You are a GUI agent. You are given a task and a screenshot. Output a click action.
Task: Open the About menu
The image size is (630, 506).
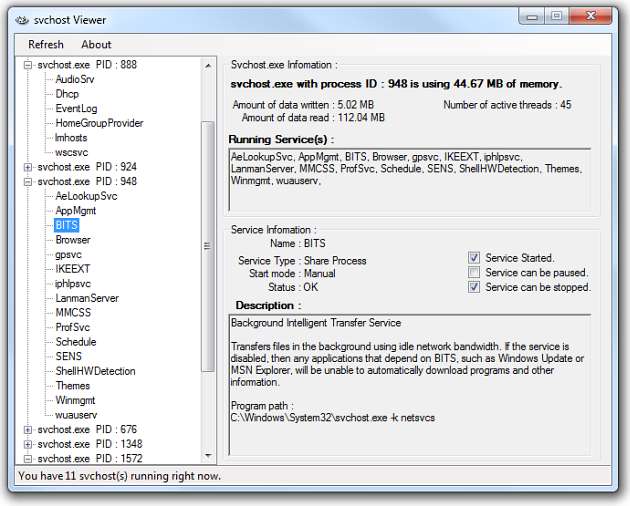point(96,44)
